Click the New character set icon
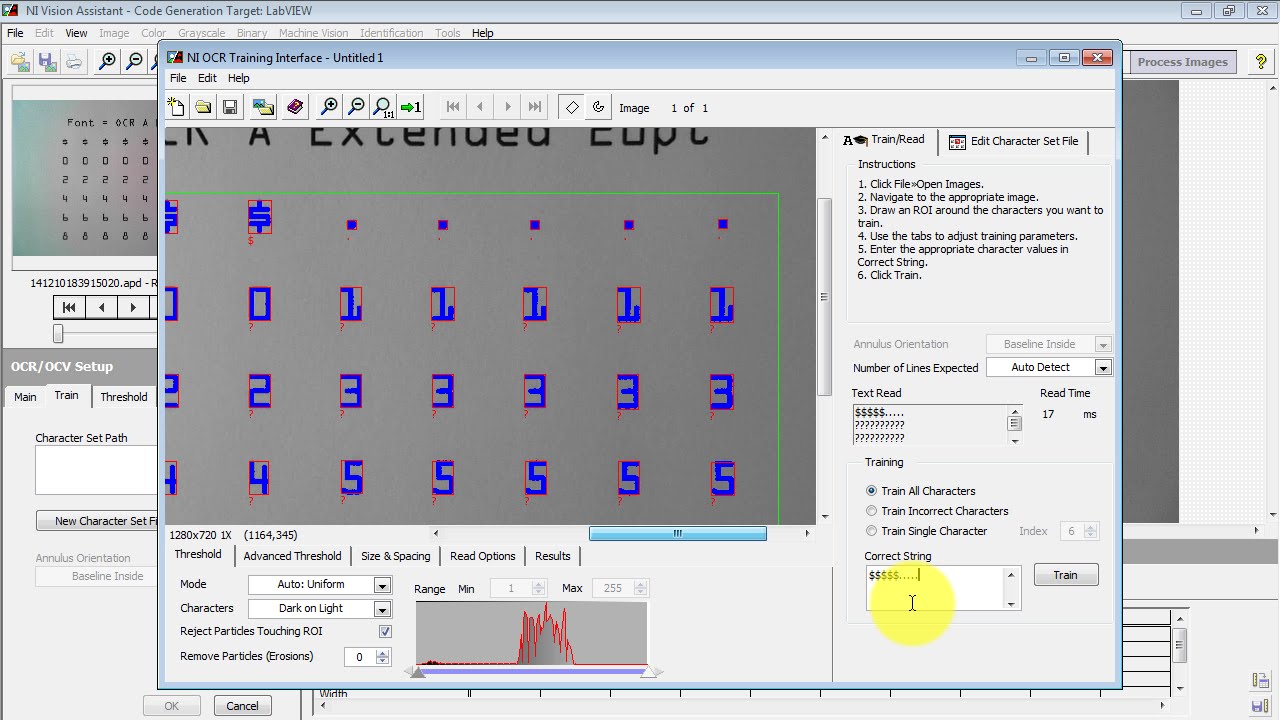Screen dimensions: 1280x720 point(176,107)
